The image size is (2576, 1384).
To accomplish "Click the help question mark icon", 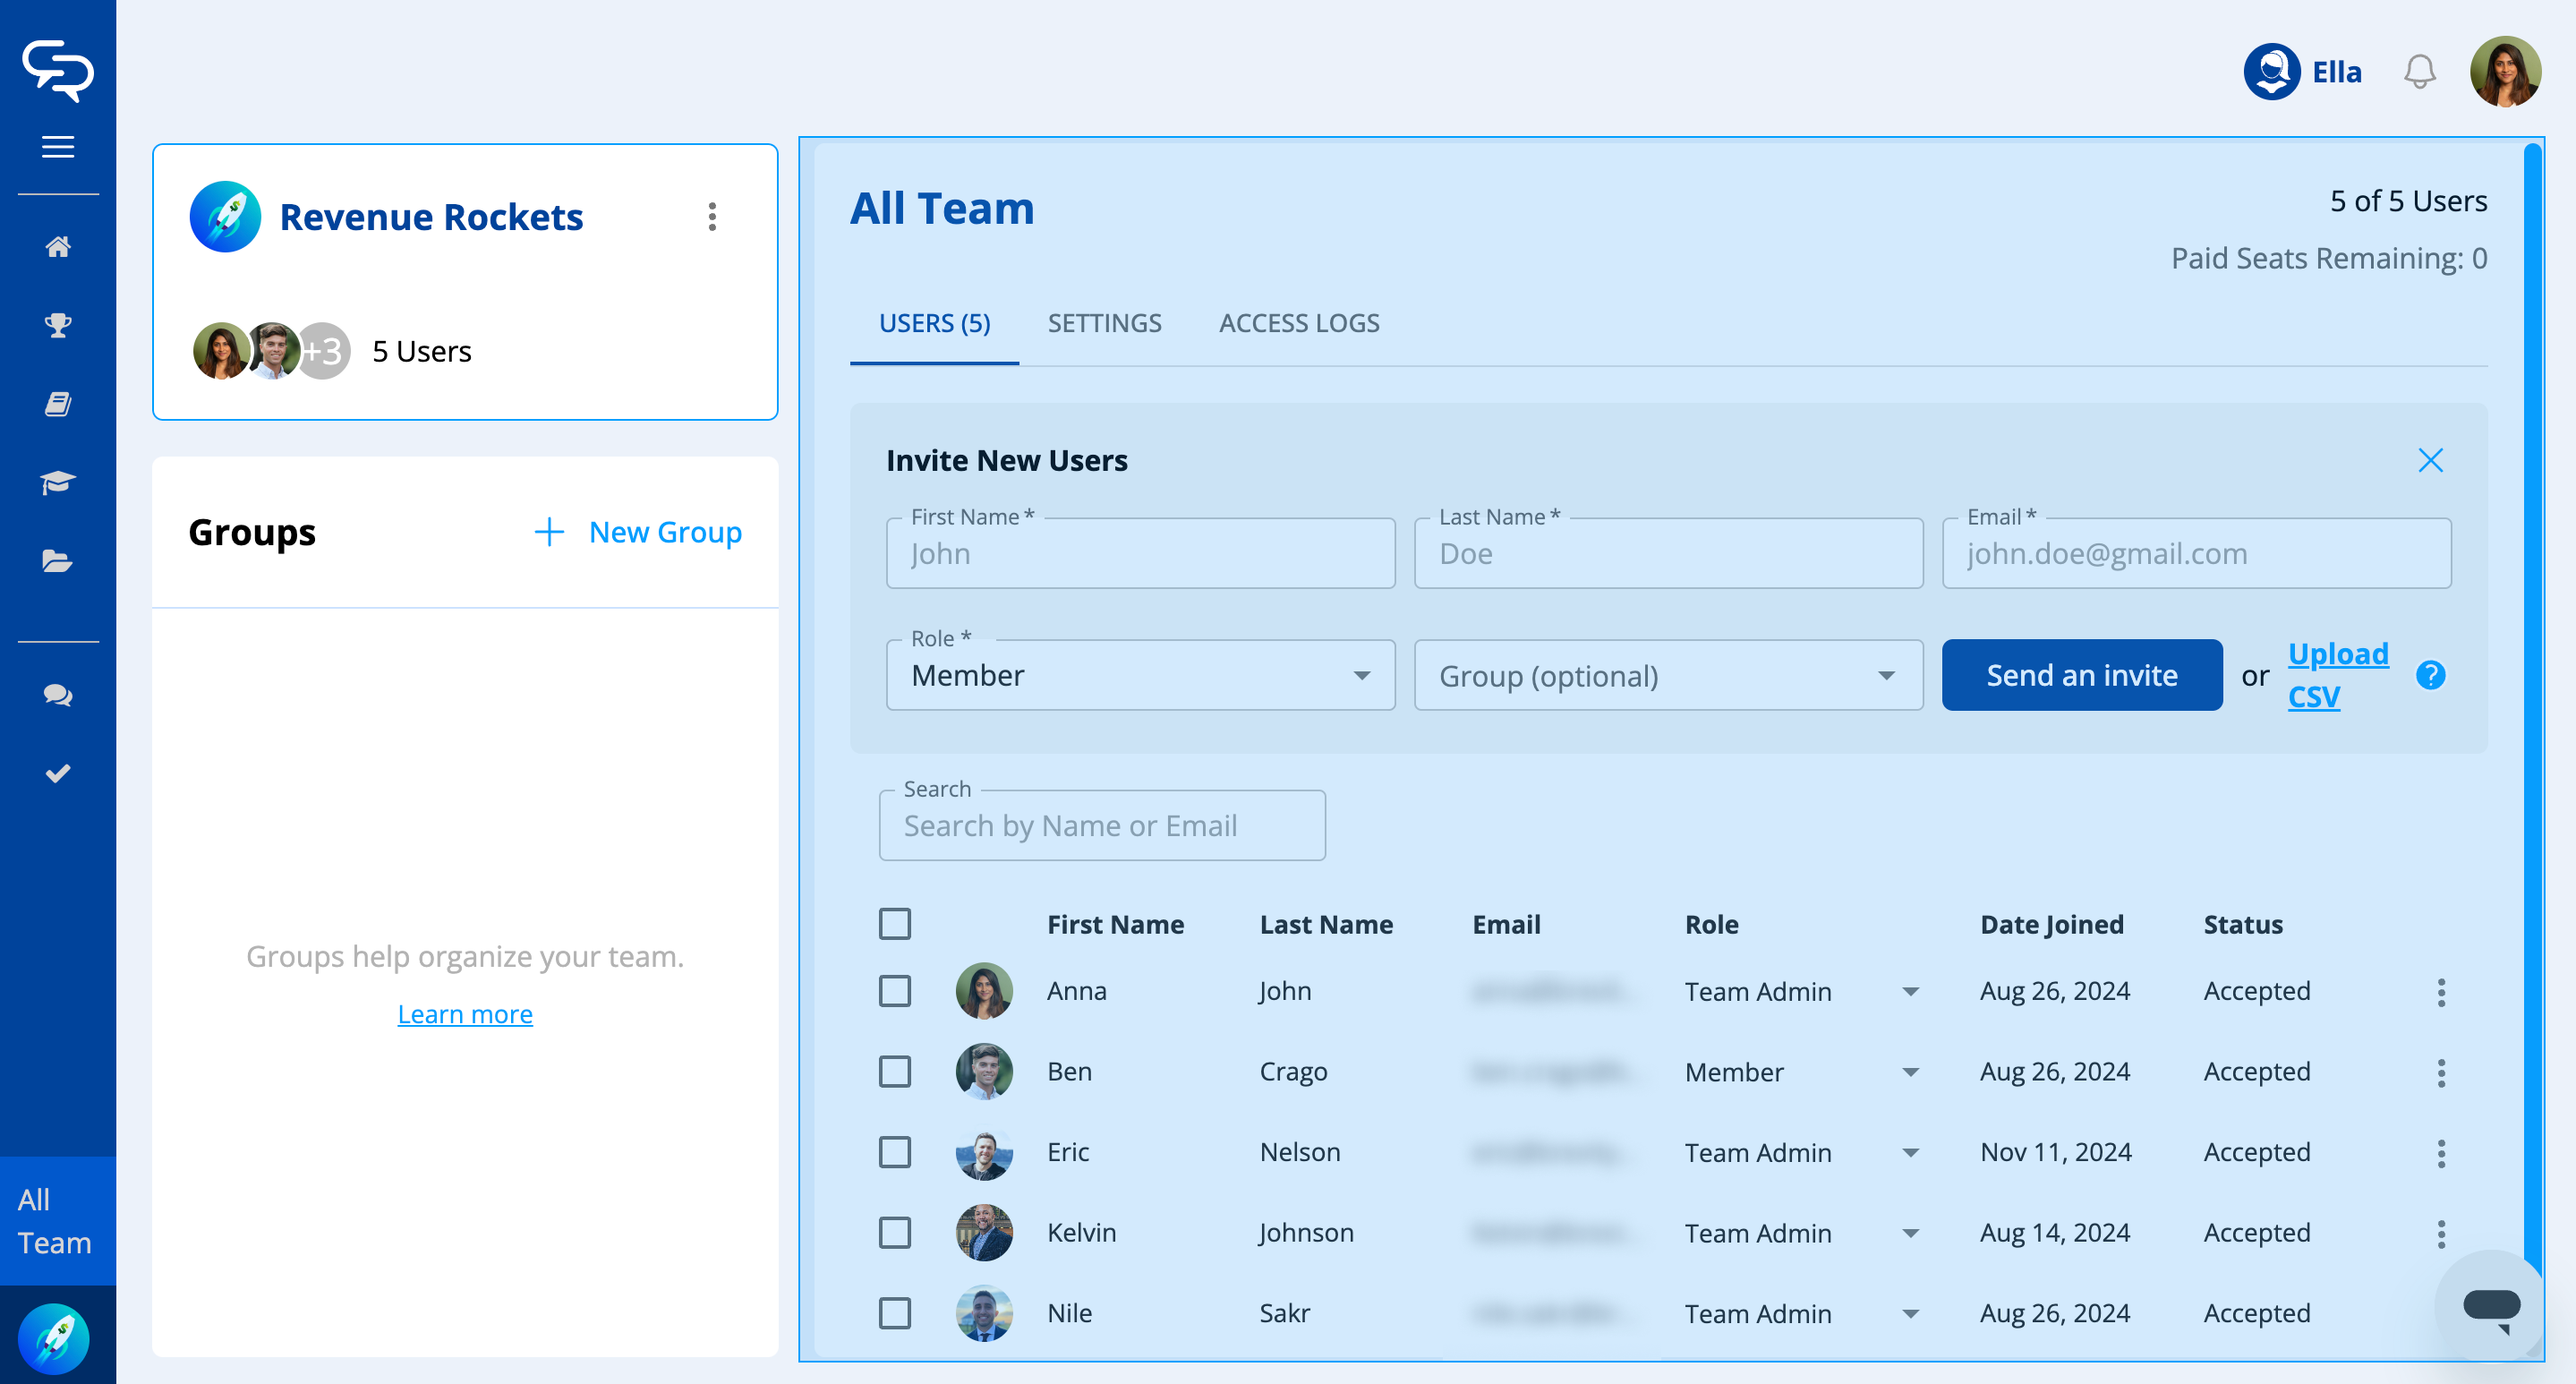I will [2430, 676].
